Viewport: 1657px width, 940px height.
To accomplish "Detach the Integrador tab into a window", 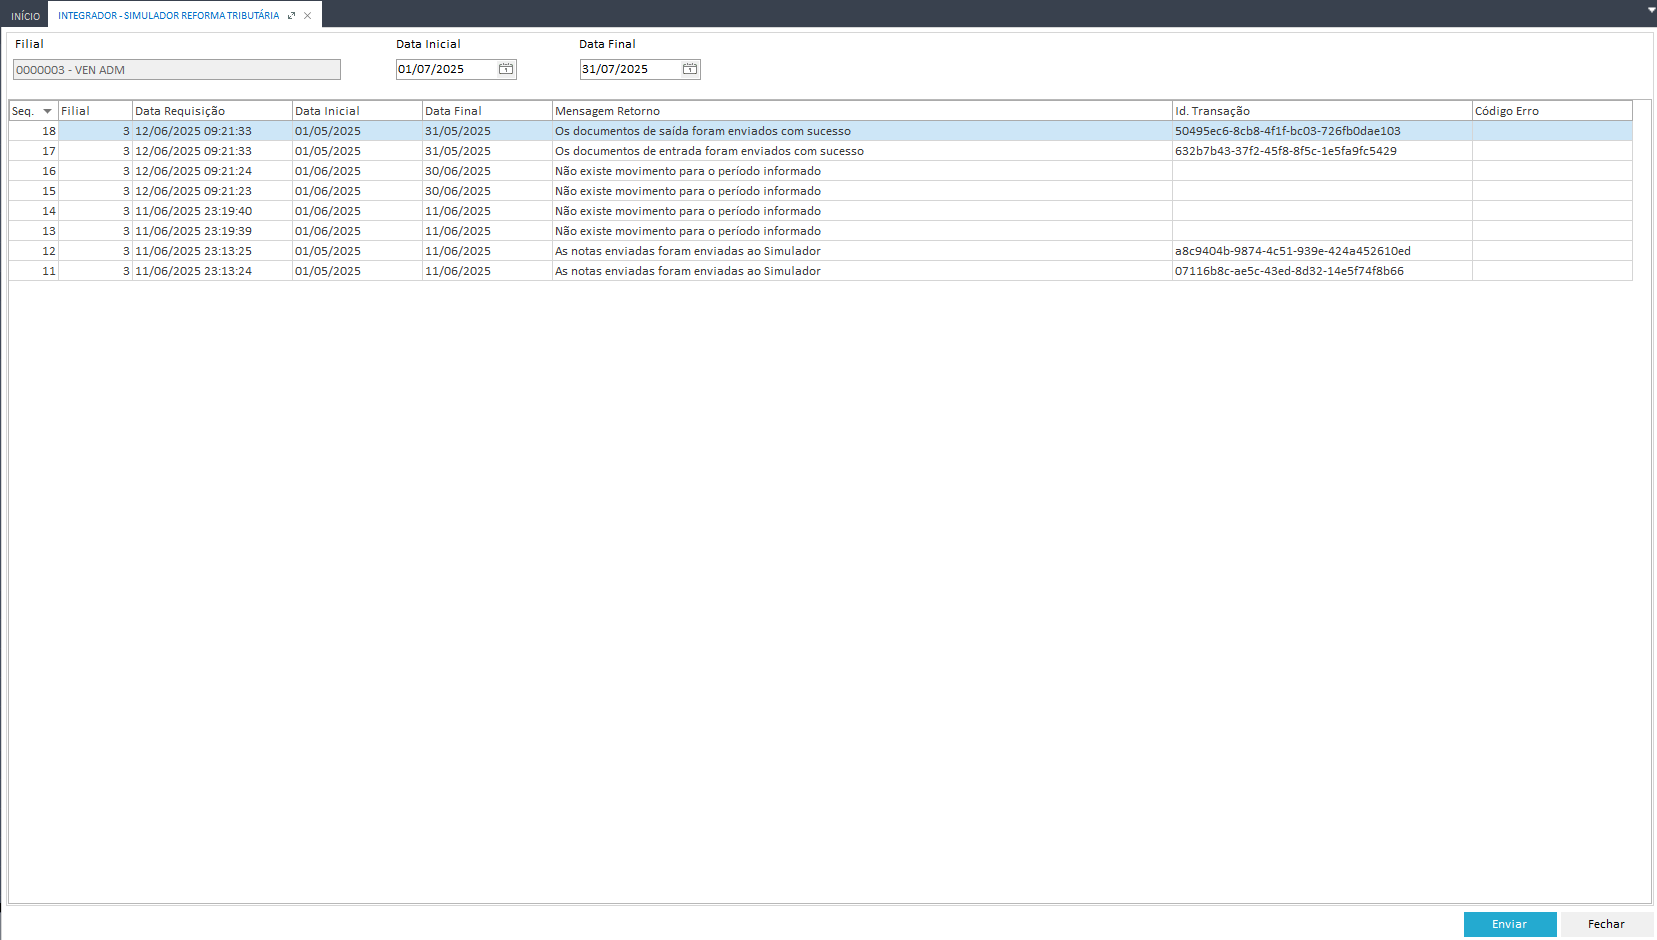I will 291,16.
